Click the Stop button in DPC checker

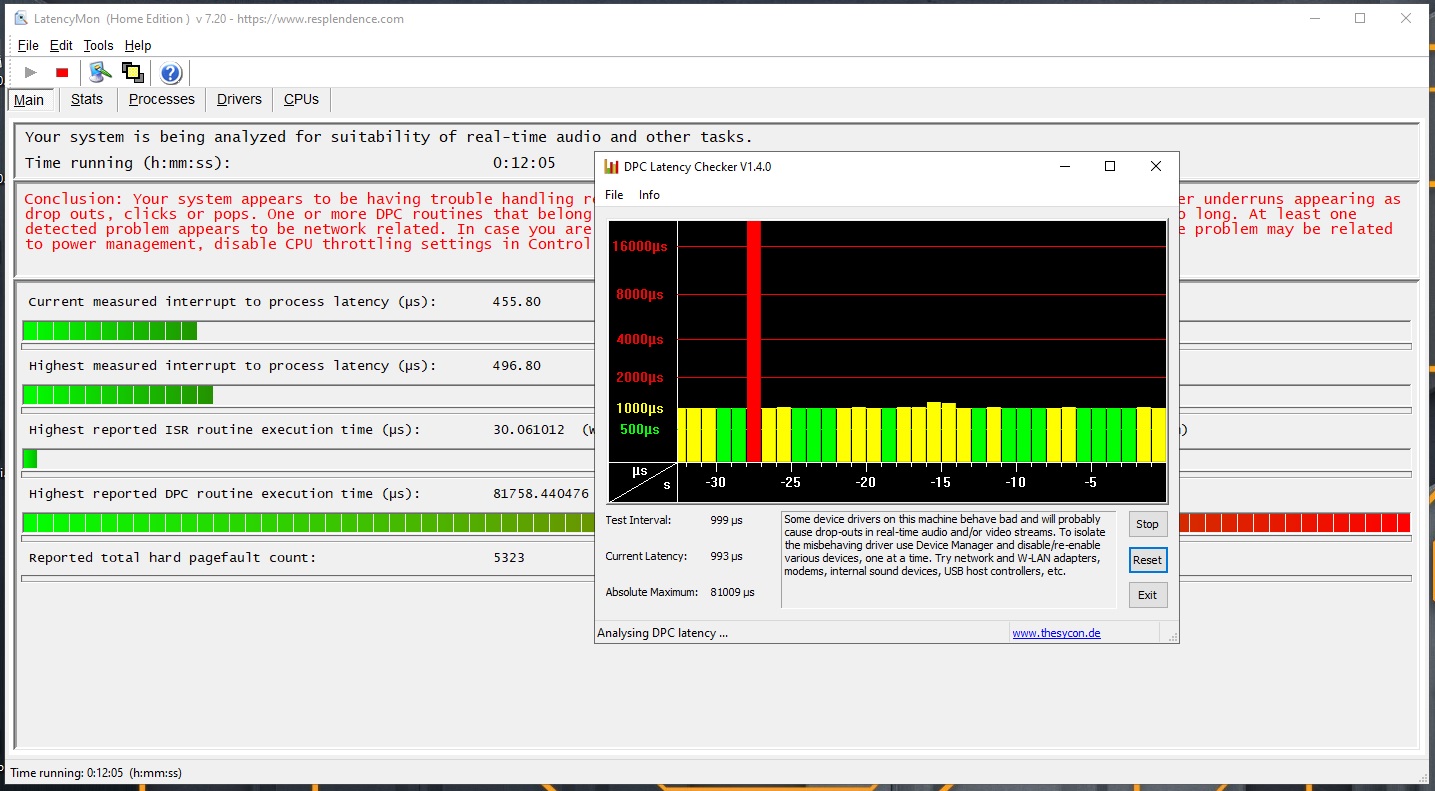click(x=1147, y=524)
